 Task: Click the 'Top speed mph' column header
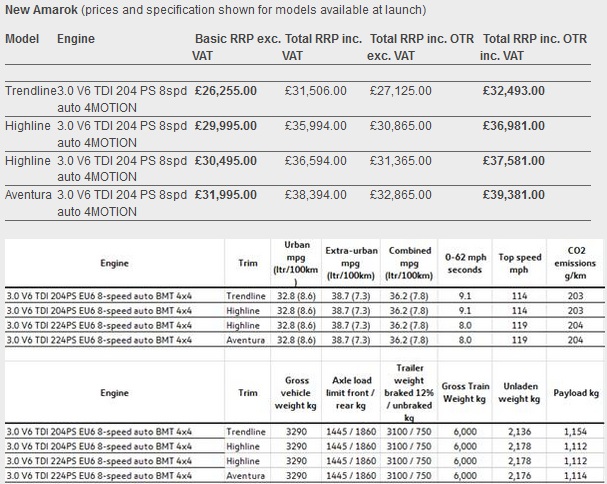520,263
